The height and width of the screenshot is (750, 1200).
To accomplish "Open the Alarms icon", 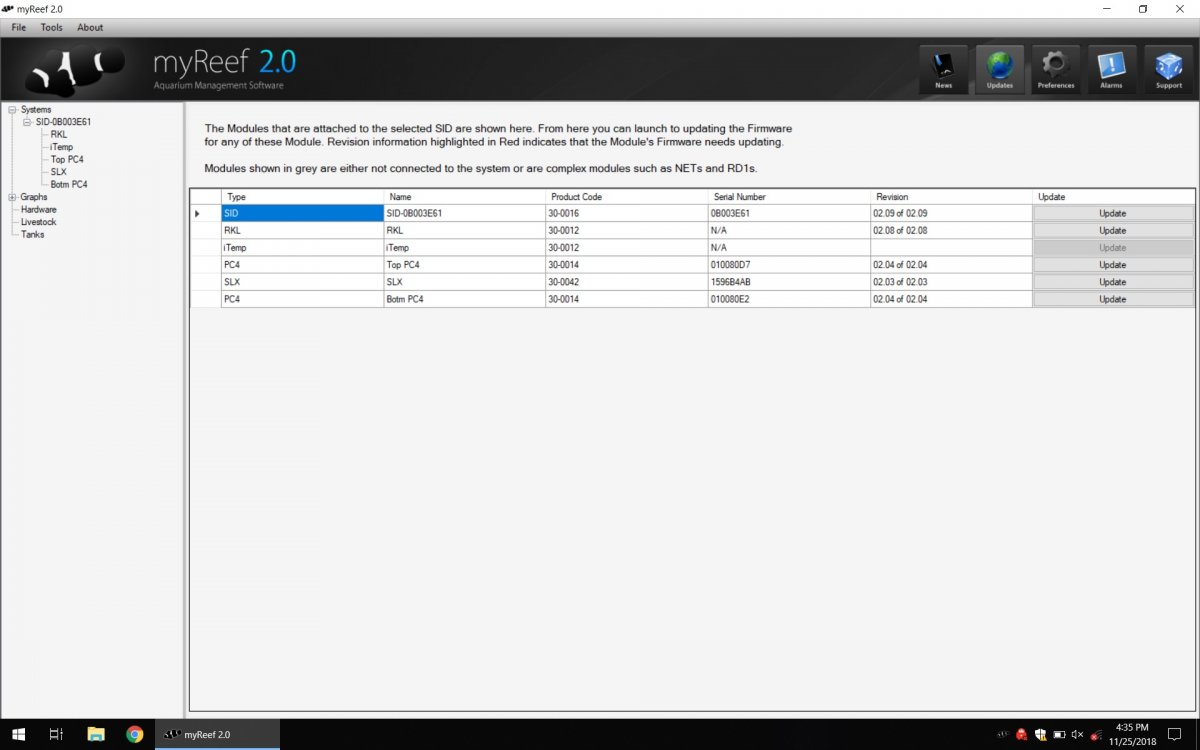I will [1112, 69].
